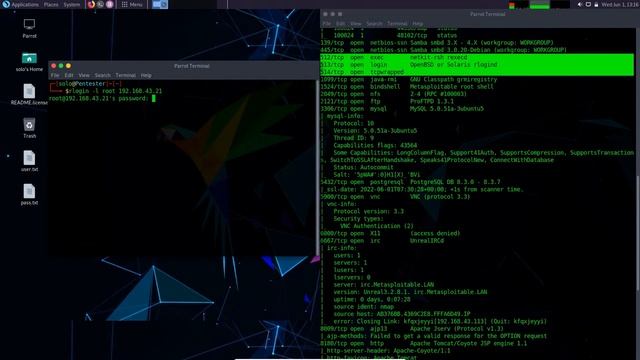Click the left terminal title bar text

coord(191,66)
